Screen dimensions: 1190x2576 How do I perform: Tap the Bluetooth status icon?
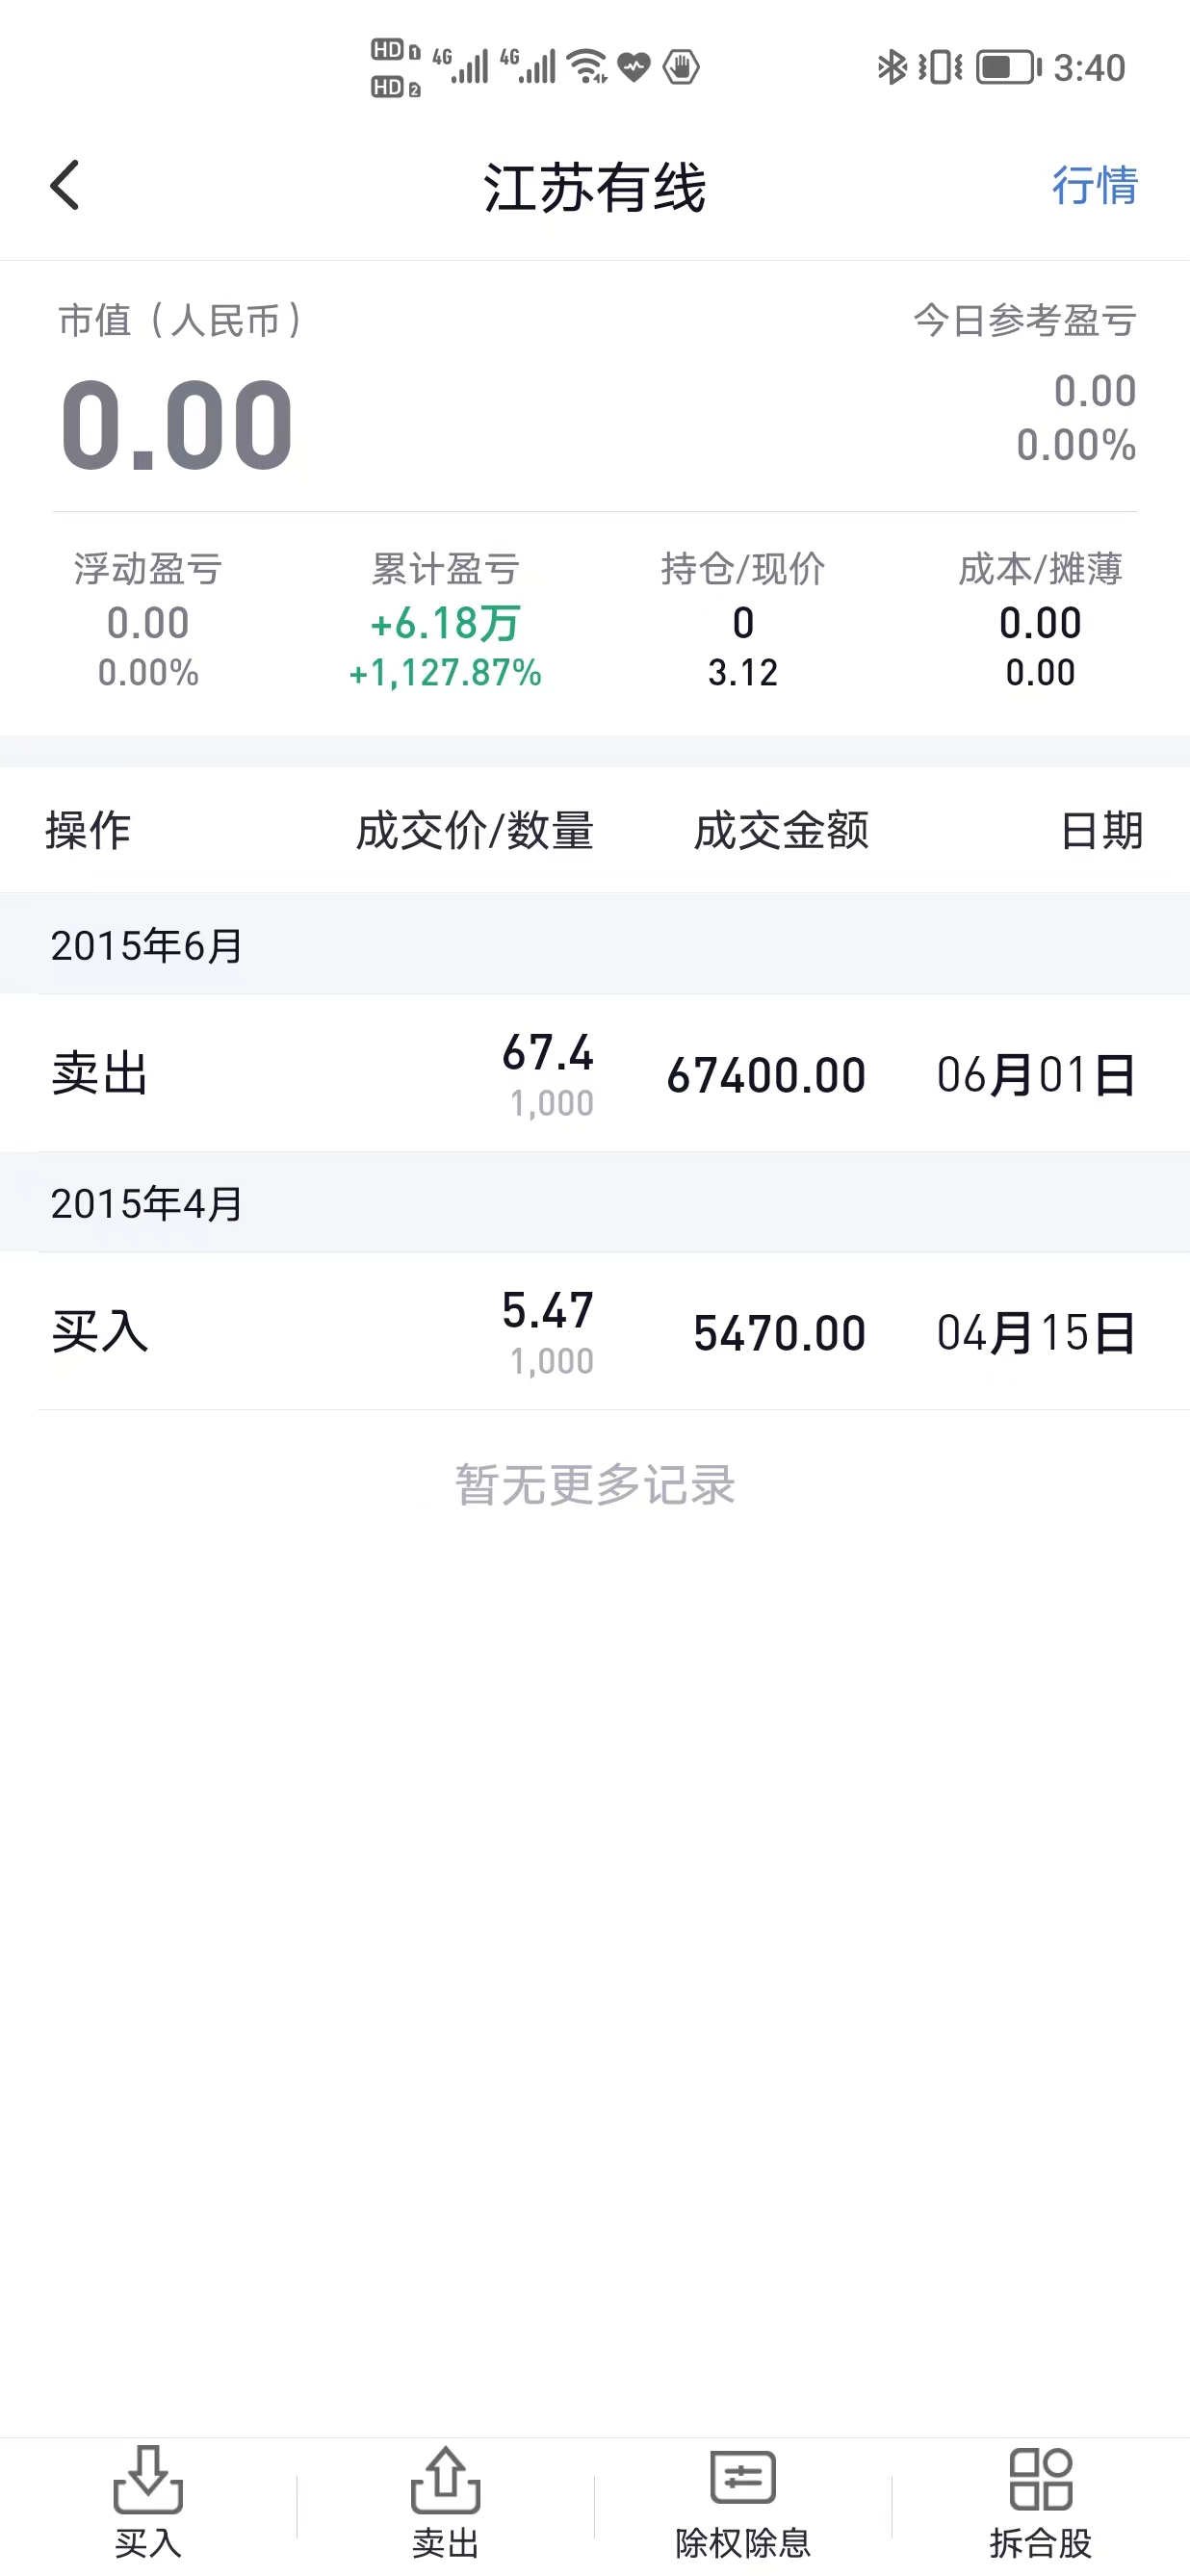click(x=890, y=68)
